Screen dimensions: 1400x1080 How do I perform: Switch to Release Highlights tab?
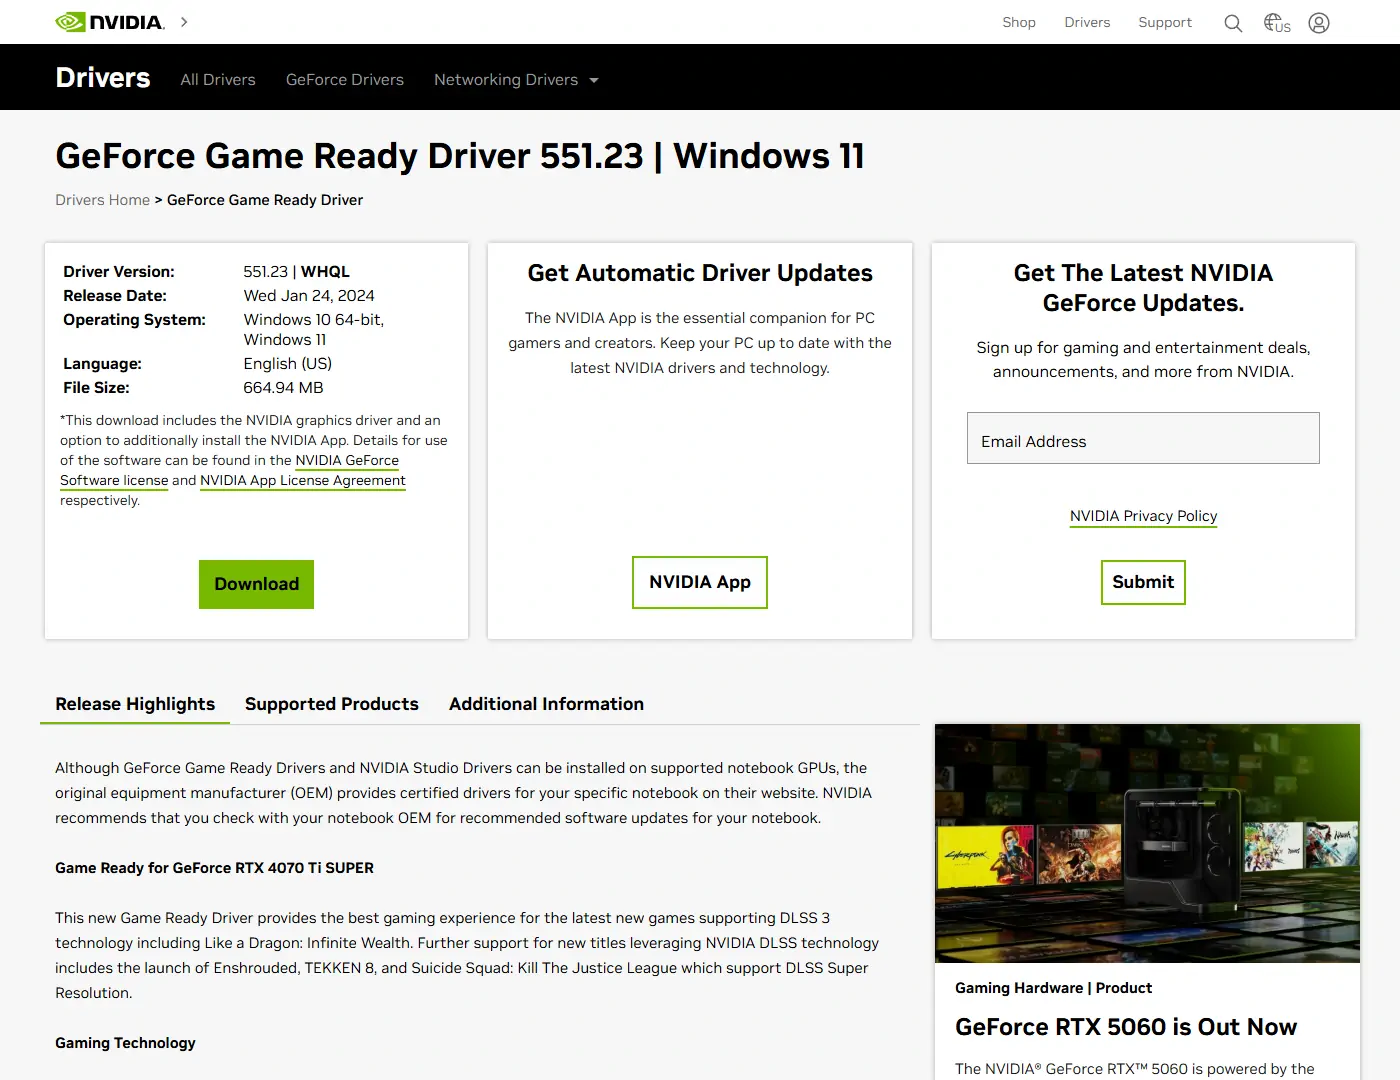[x=135, y=704]
